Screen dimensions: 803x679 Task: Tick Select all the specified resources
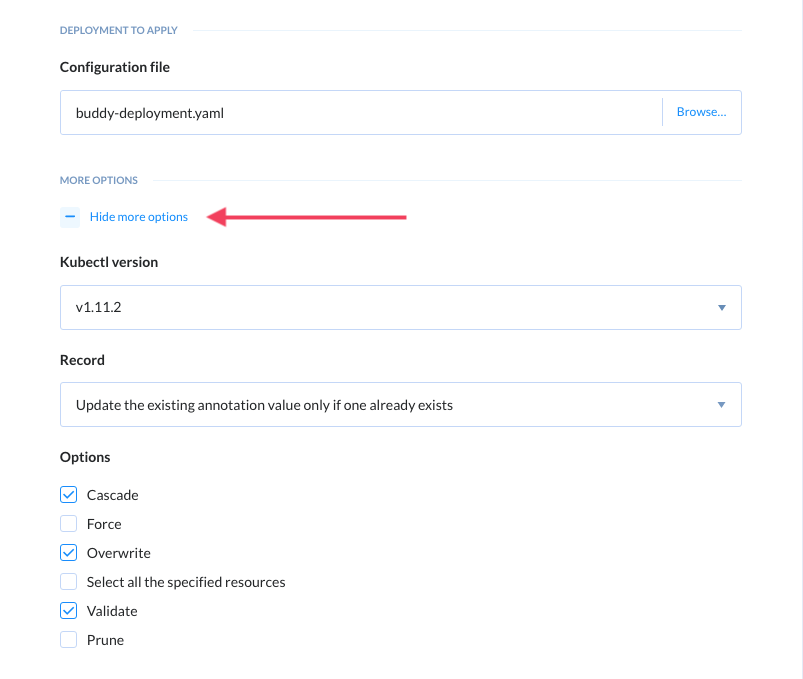pyautogui.click(x=69, y=582)
